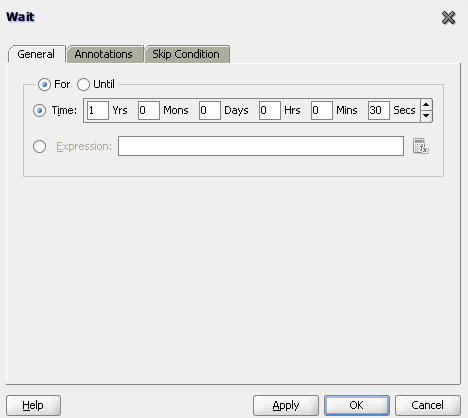Focus the Hrs input field
Image resolution: width=468 pixels, height=418 pixels.
pos(270,110)
